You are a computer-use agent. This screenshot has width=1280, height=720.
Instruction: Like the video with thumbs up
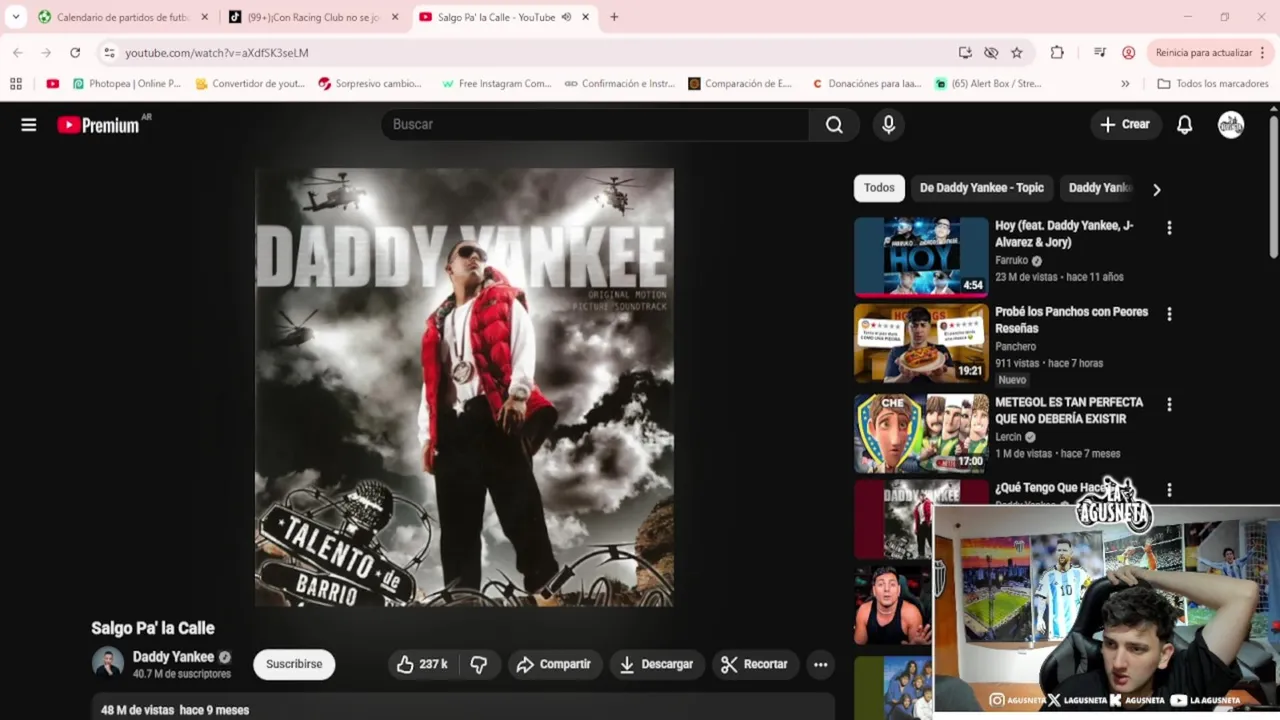422,664
